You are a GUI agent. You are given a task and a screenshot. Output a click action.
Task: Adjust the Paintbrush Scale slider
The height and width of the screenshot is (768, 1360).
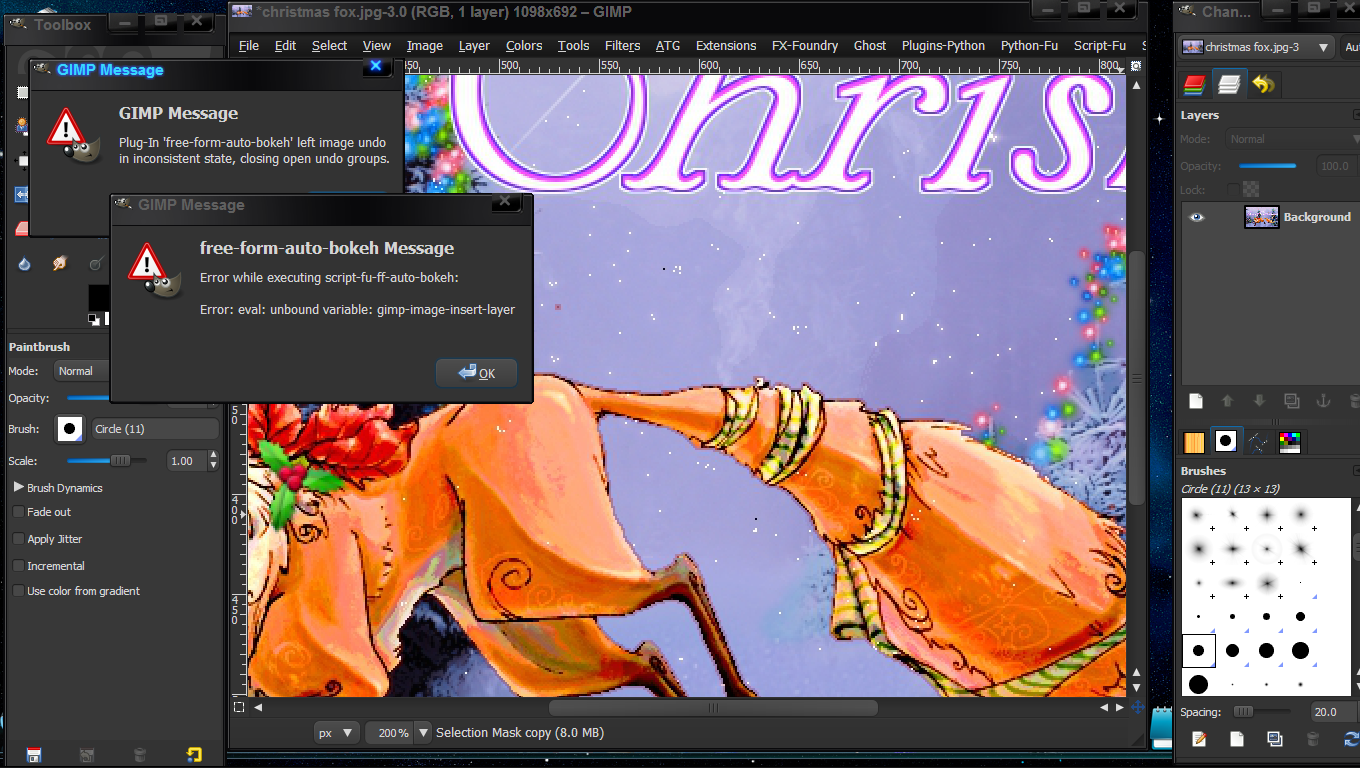(107, 461)
